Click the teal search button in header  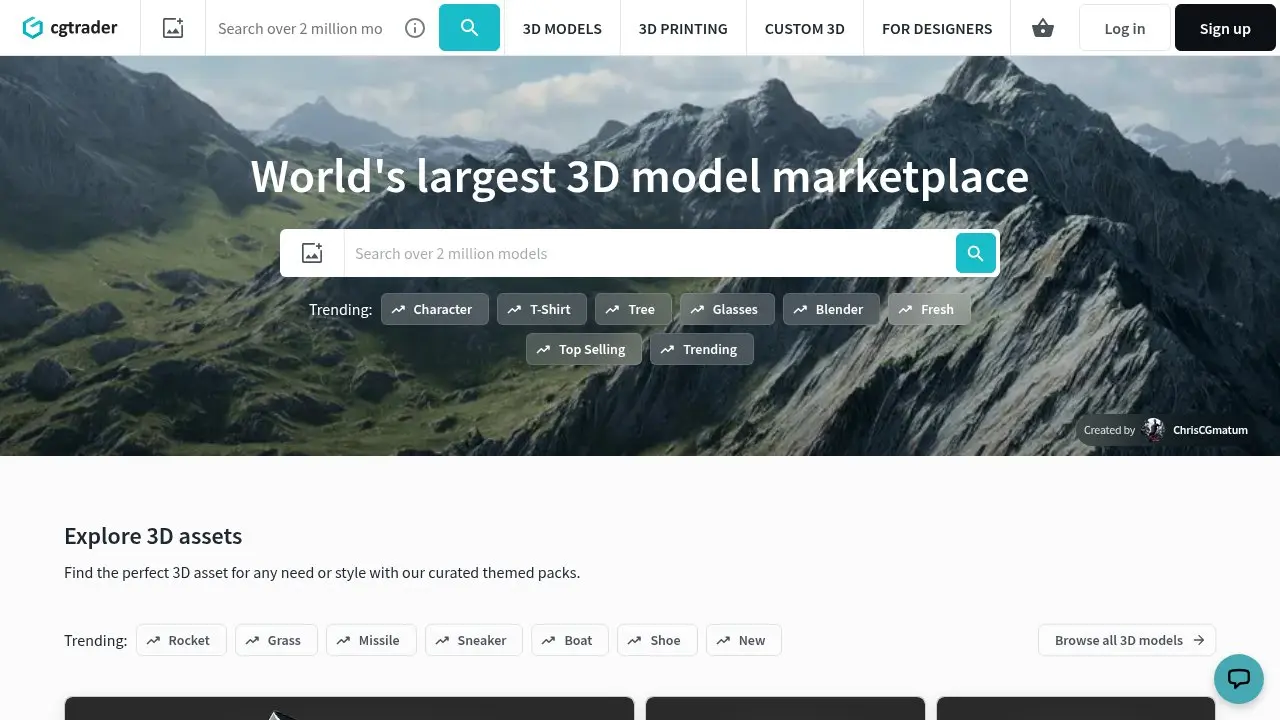469,28
